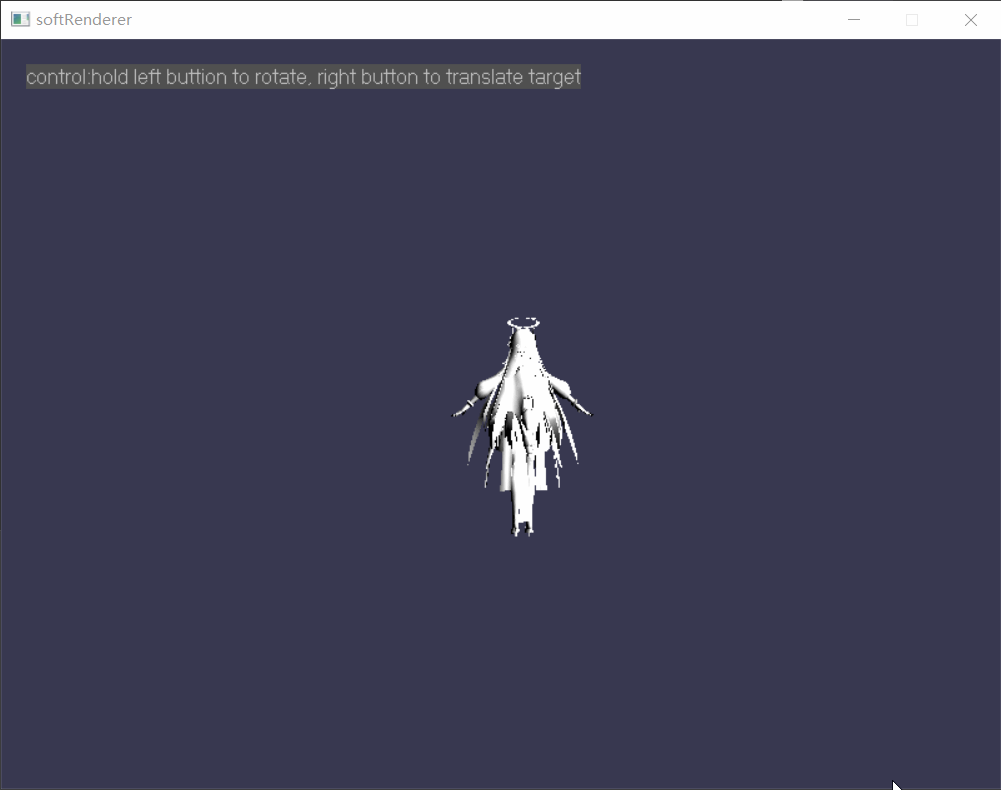Click the control instructions text overlay
This screenshot has height=790, width=1001.
[x=303, y=77]
